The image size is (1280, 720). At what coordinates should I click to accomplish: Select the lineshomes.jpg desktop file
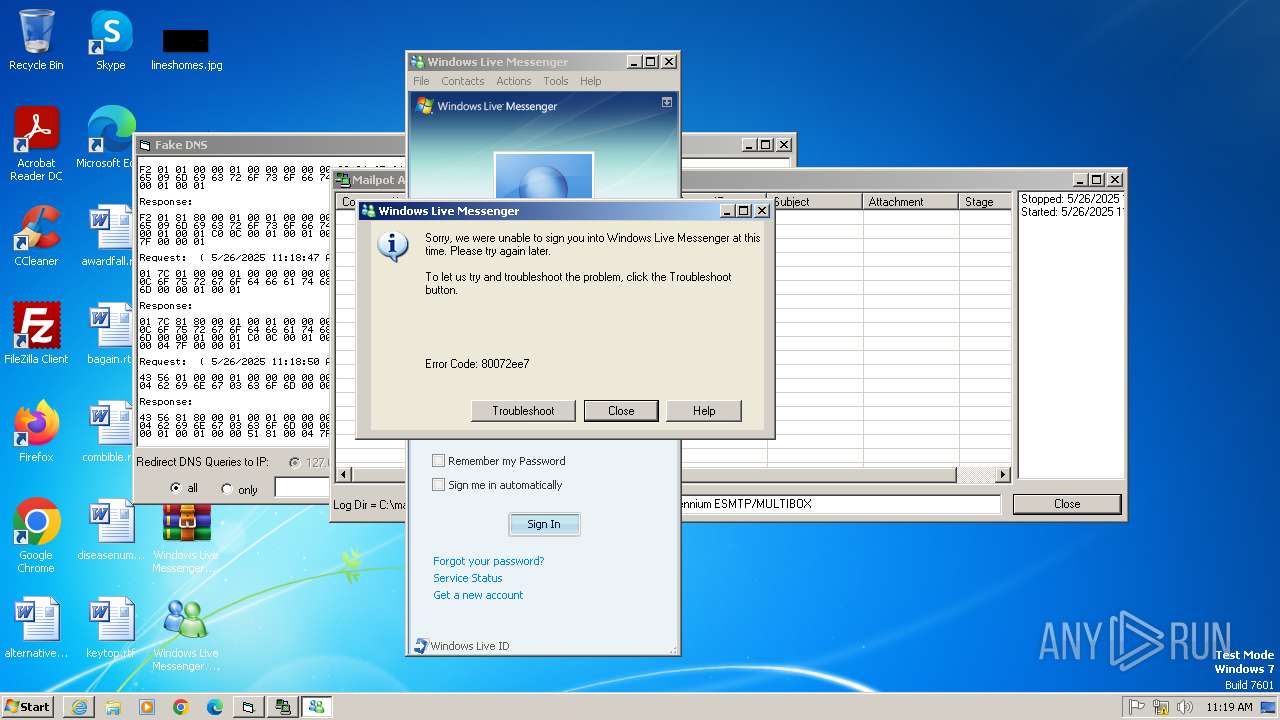tap(186, 49)
